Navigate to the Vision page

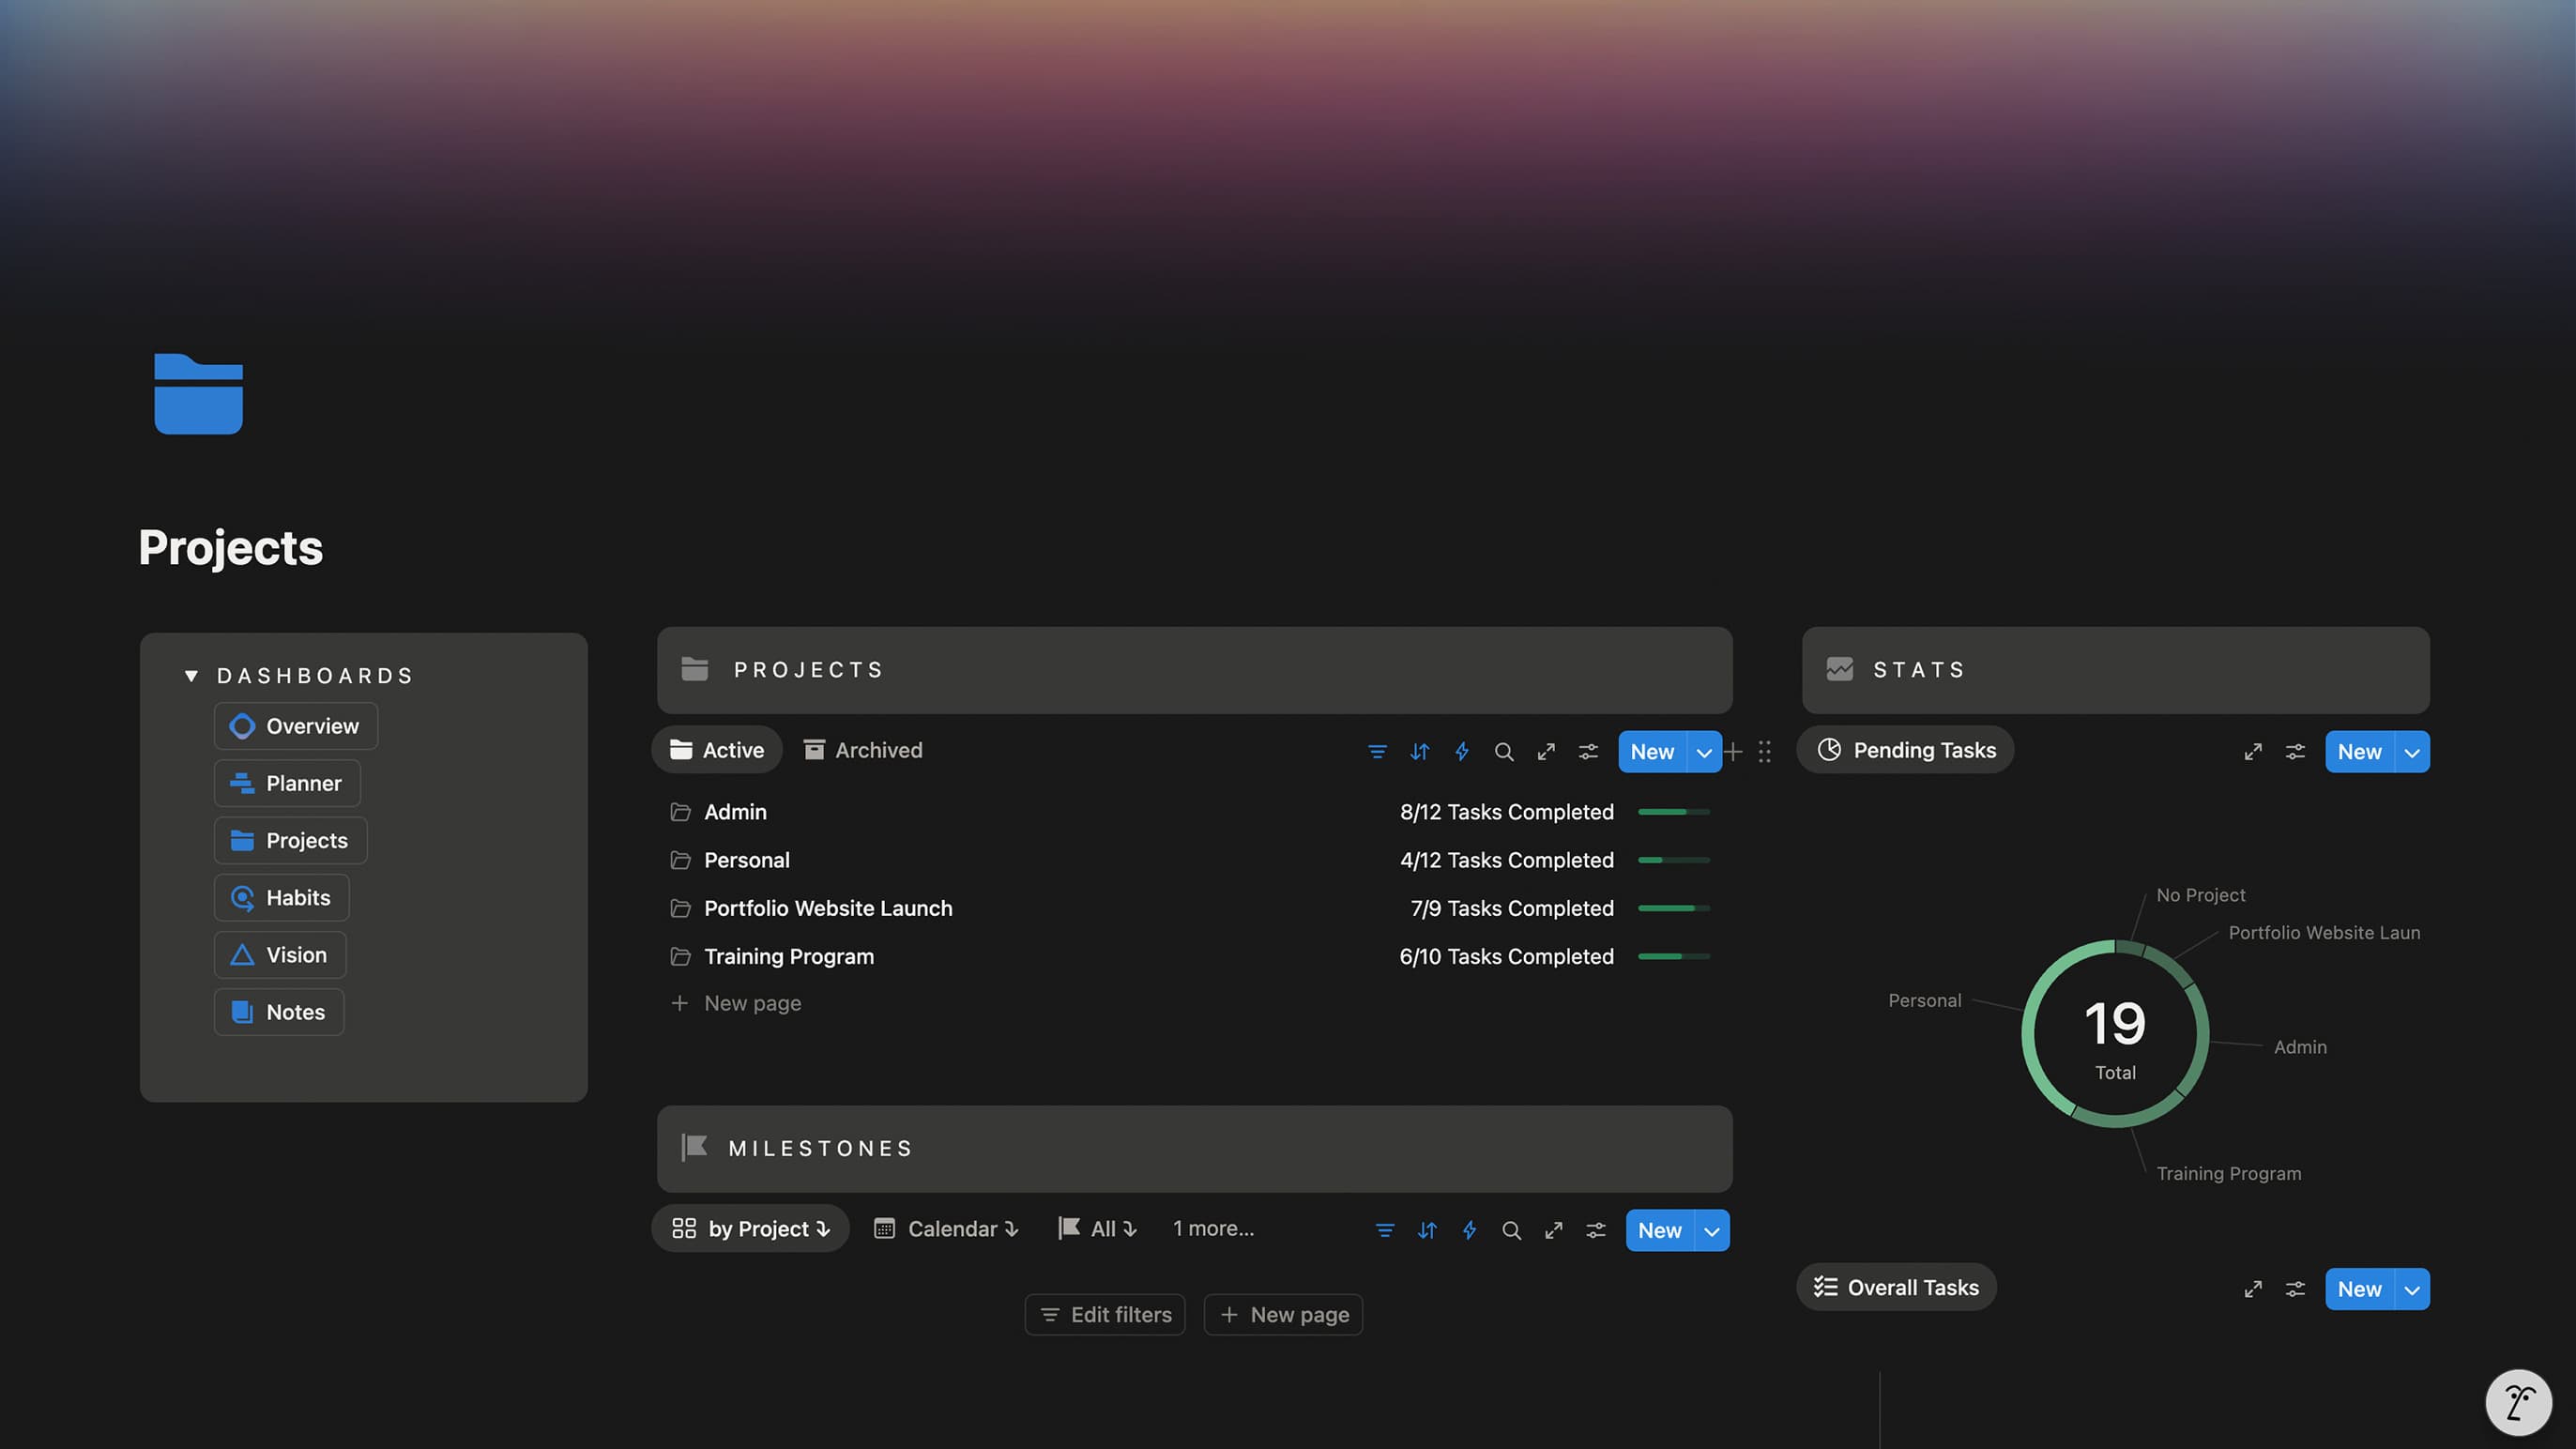(279, 954)
